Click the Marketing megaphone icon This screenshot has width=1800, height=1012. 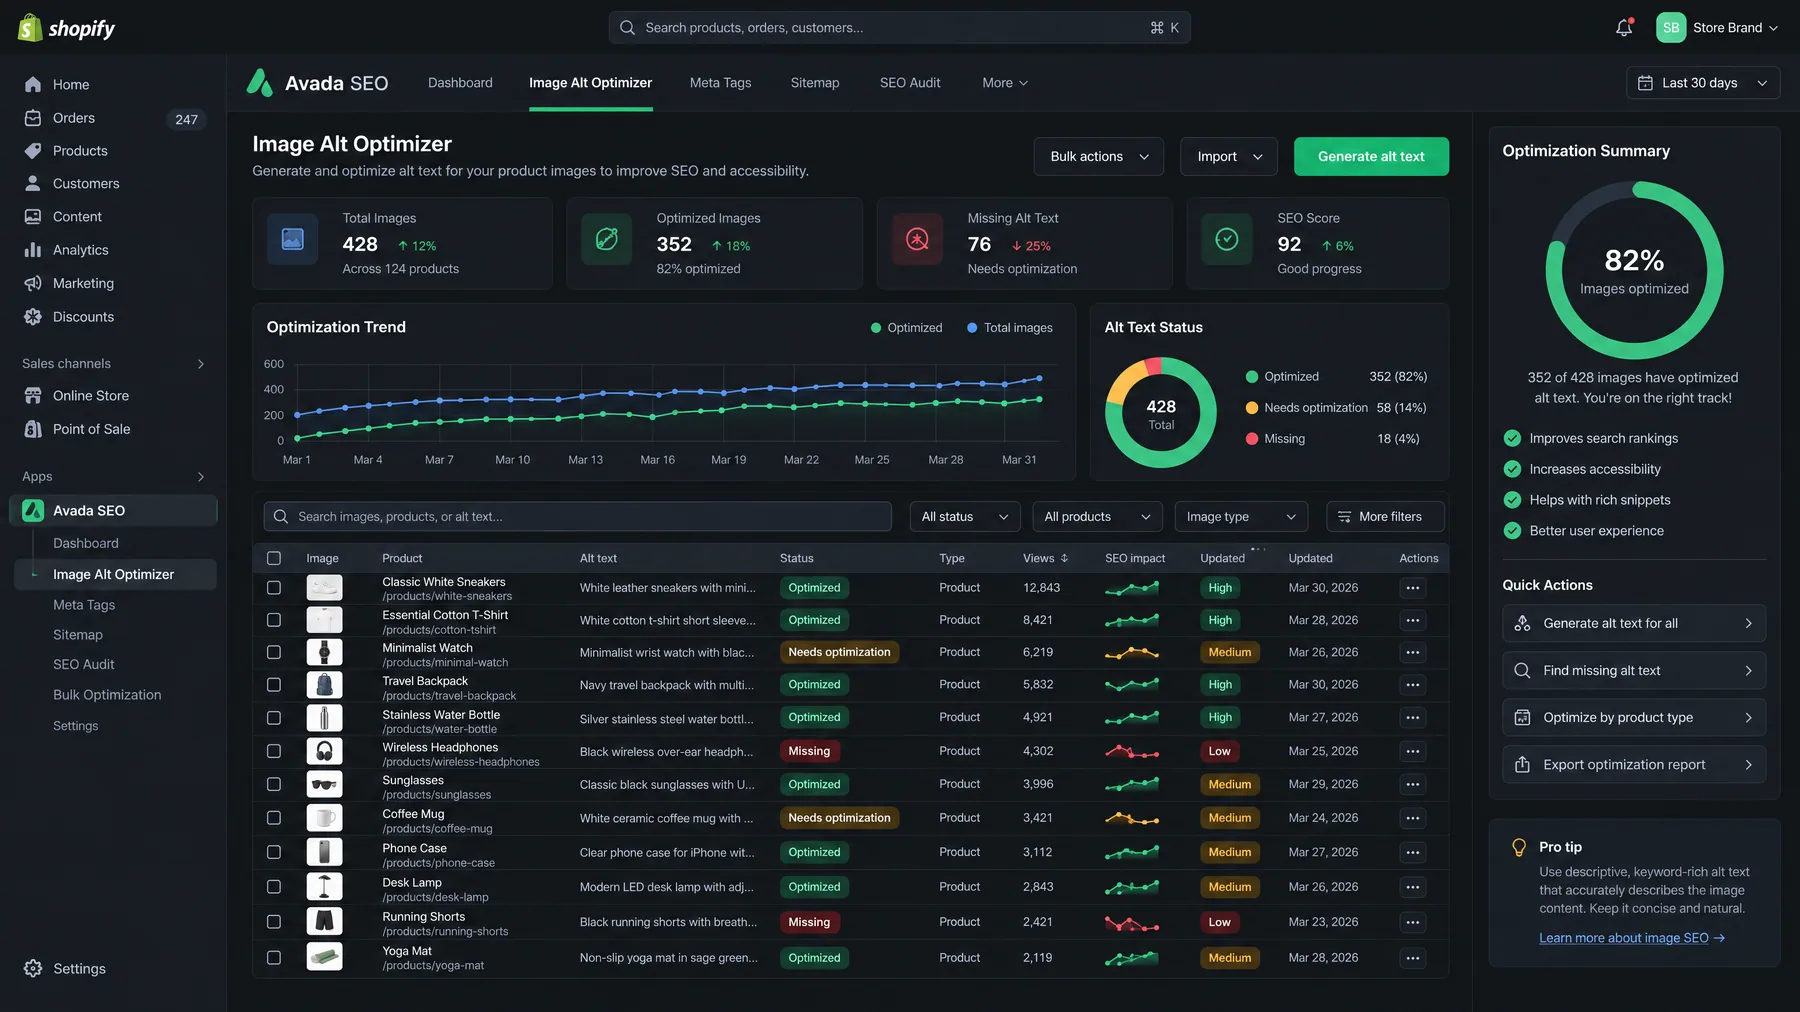(33, 283)
